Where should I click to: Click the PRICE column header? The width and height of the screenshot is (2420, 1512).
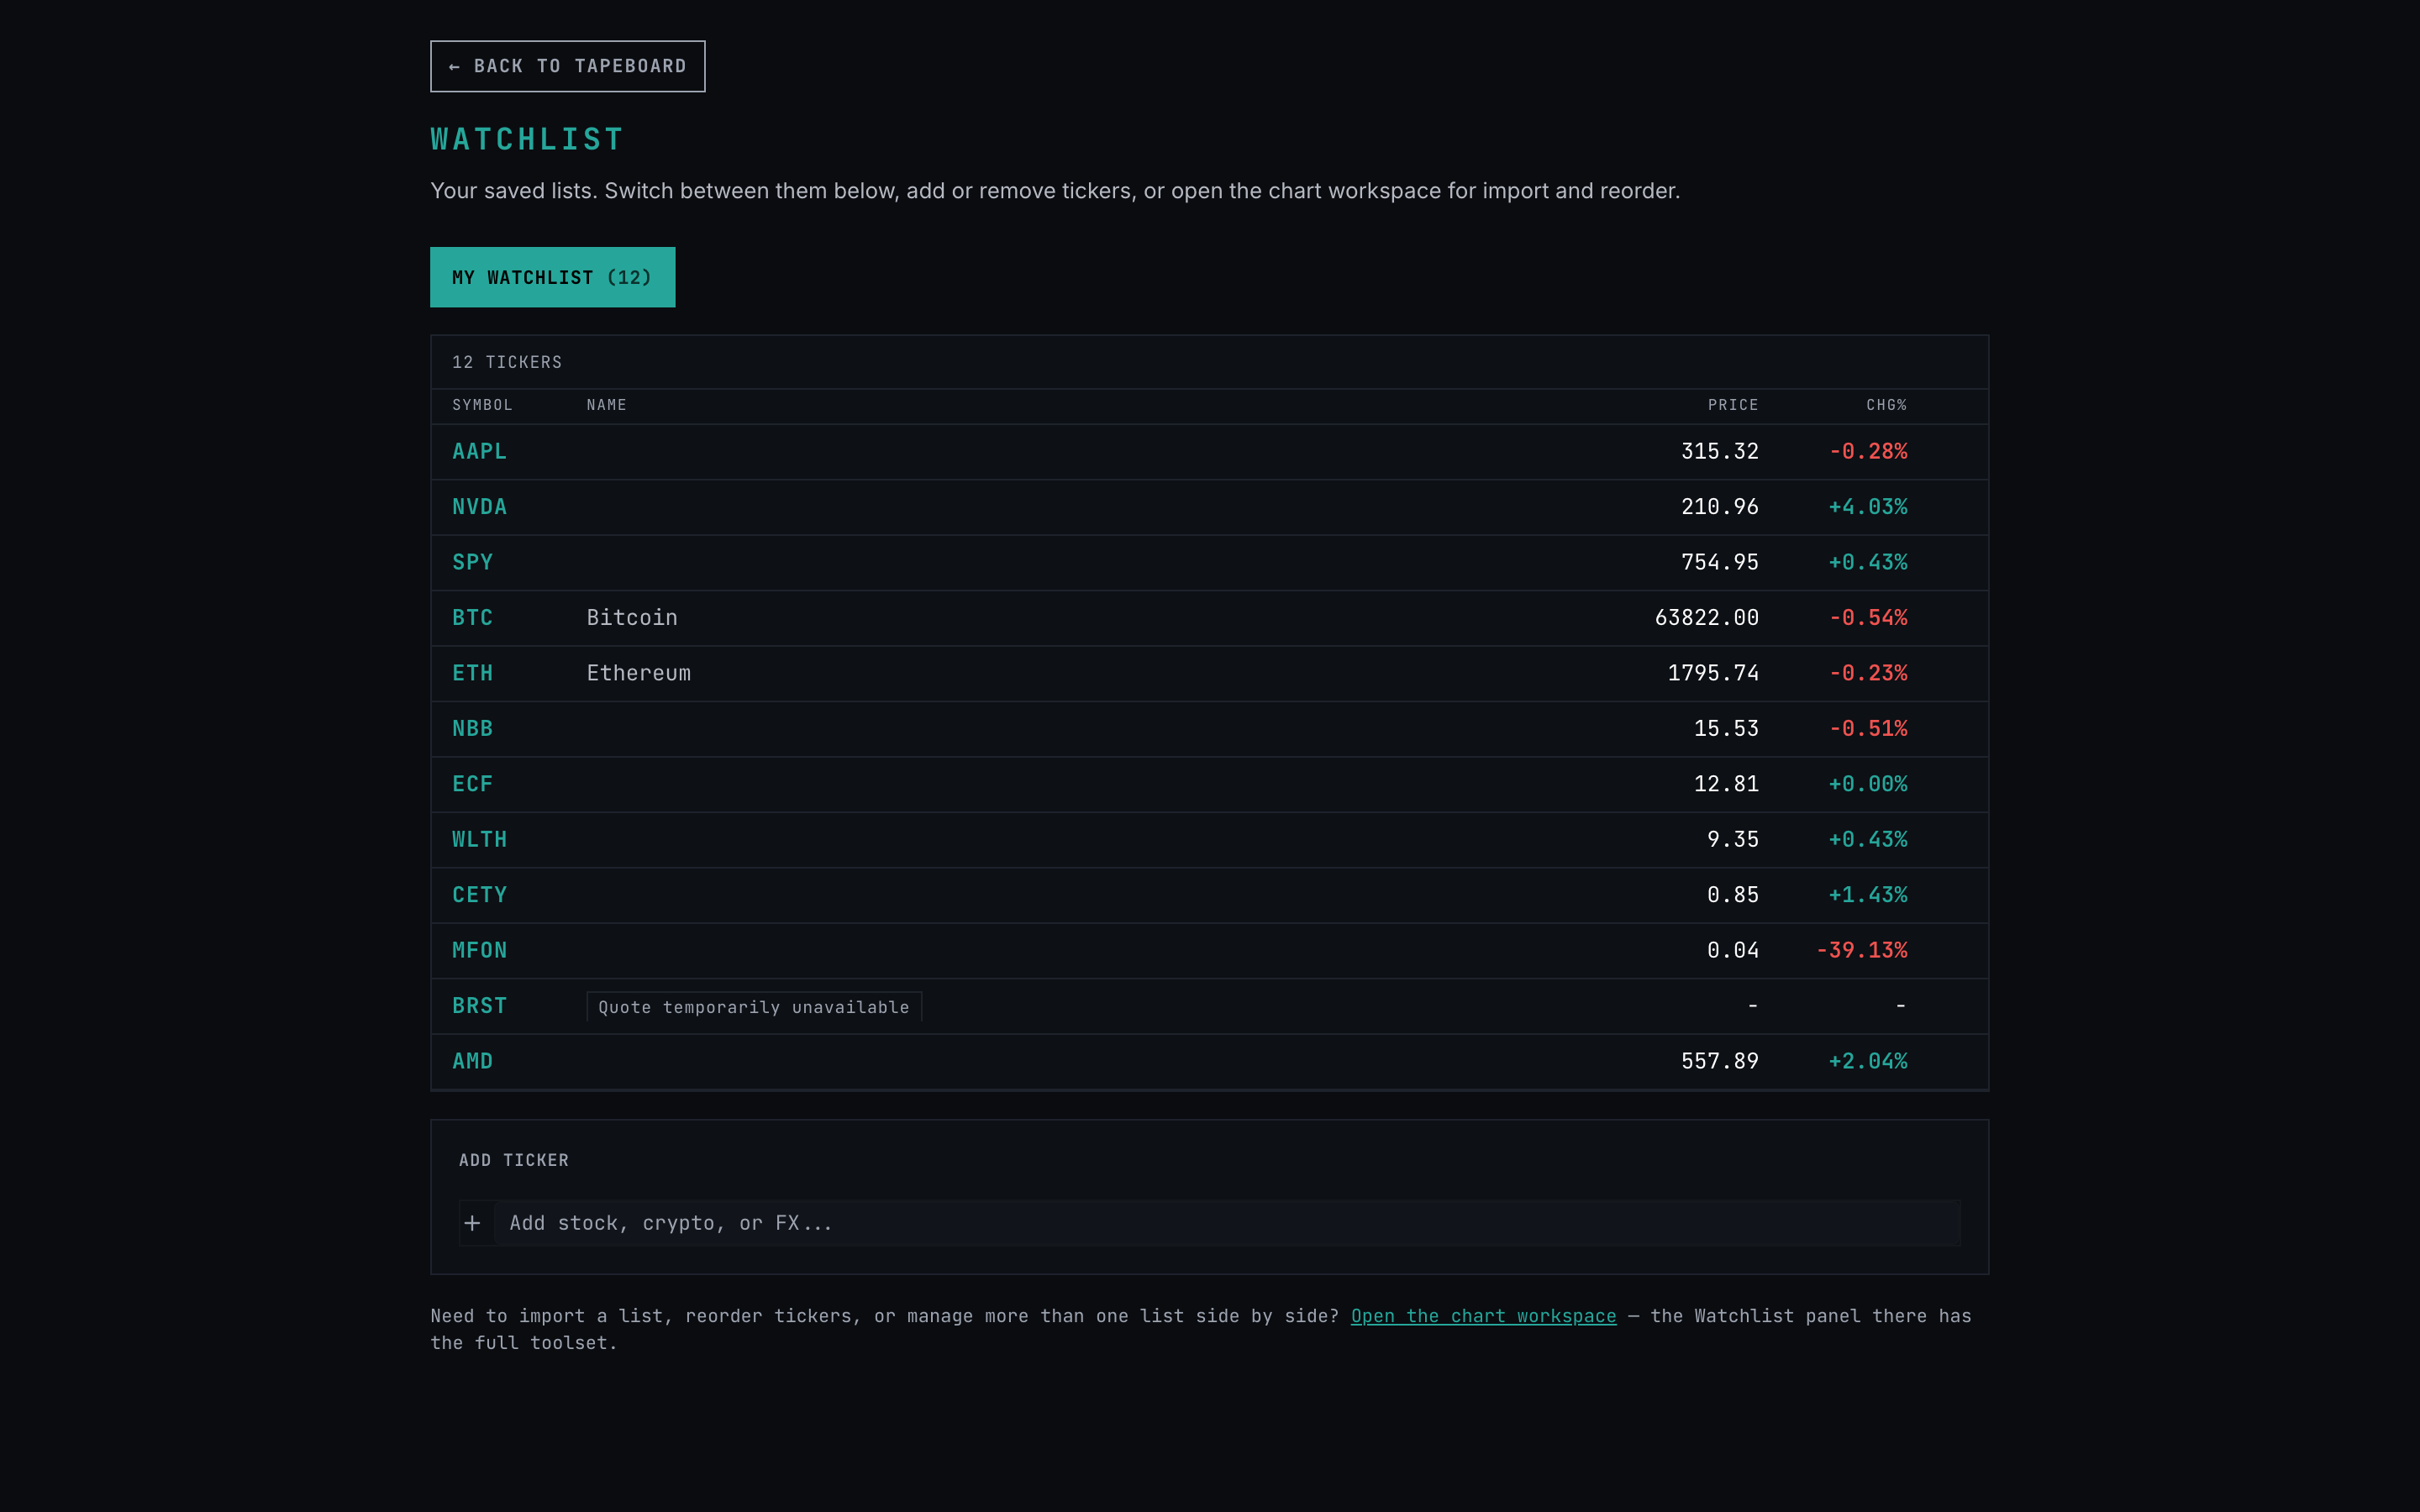point(1732,405)
